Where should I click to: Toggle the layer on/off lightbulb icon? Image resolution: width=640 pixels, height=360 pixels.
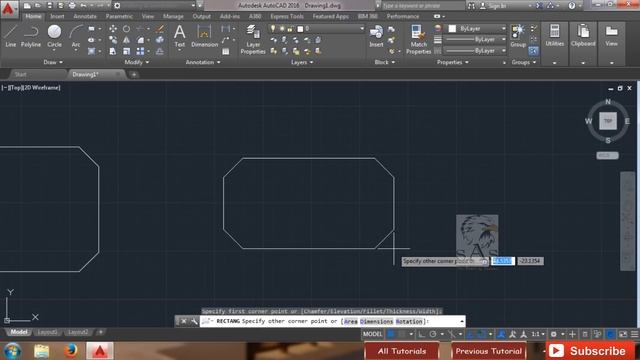pyautogui.click(x=273, y=29)
